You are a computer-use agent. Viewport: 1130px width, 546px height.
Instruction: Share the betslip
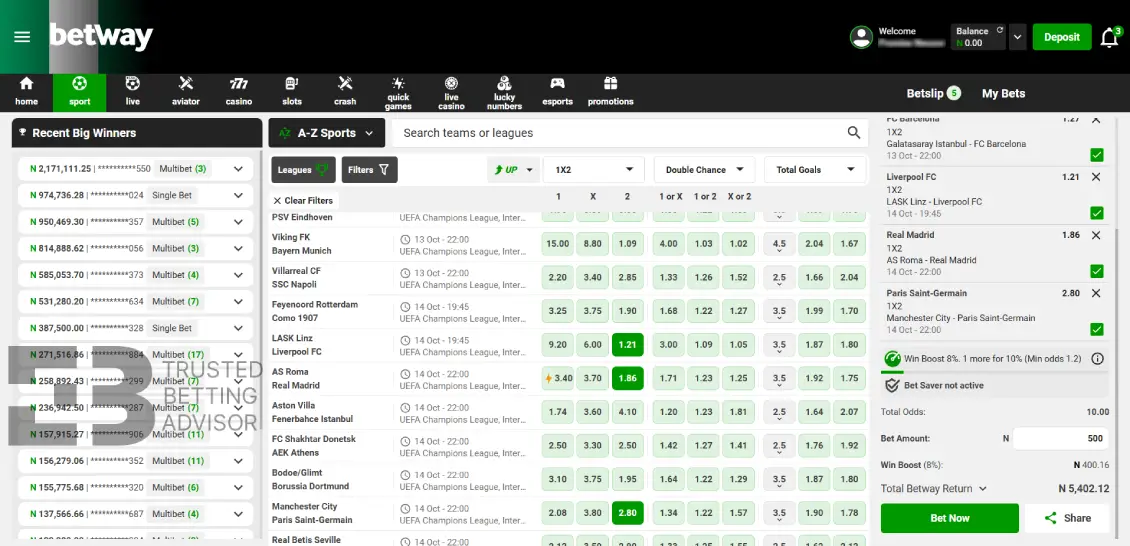(1067, 518)
